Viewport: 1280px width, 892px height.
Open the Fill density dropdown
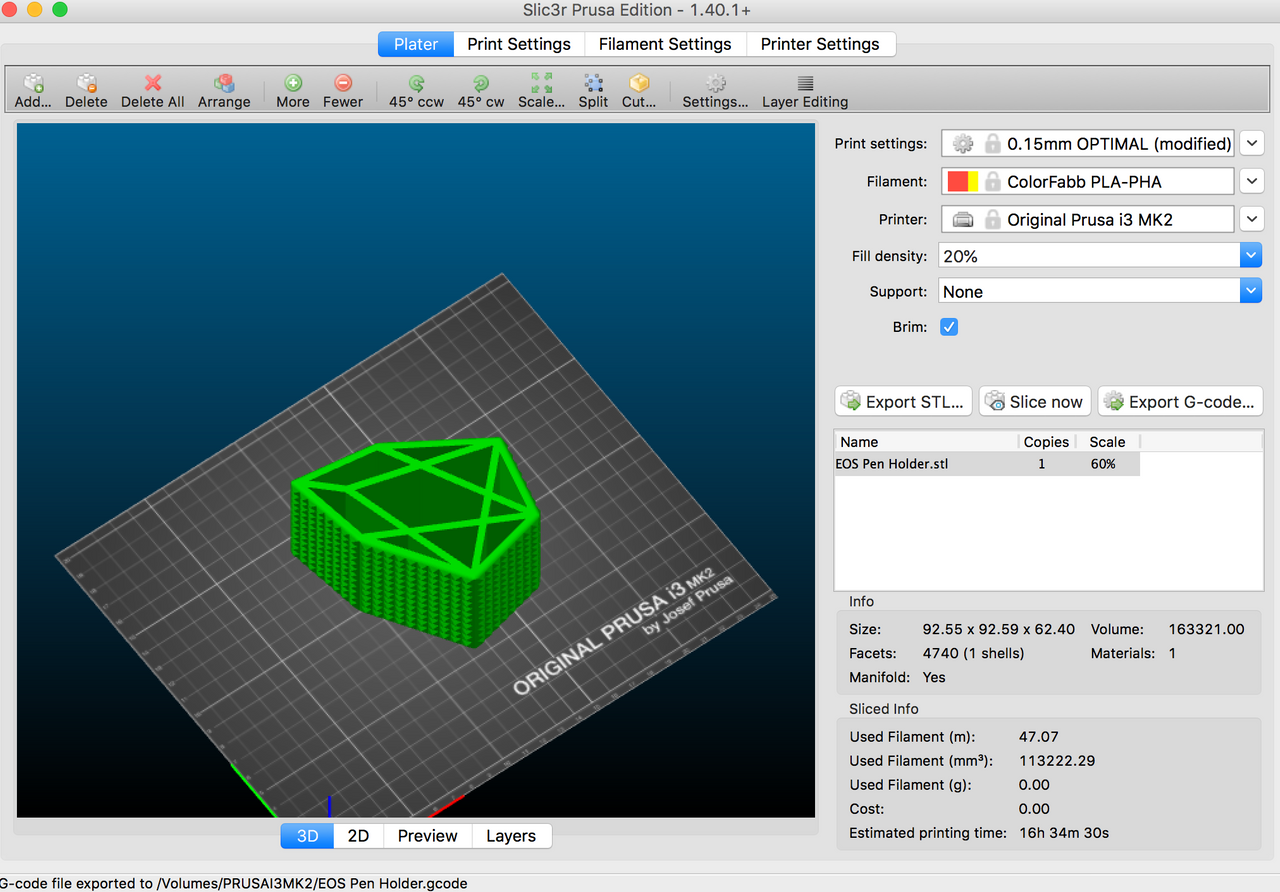(1251, 256)
